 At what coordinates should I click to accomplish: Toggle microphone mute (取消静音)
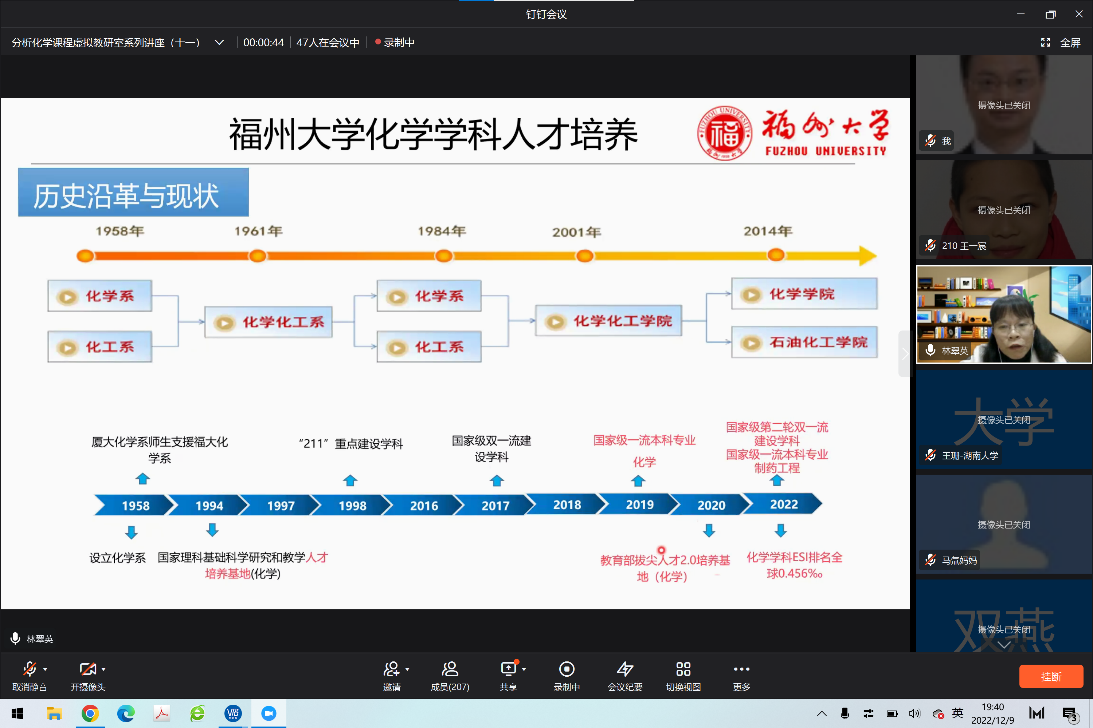click(29, 669)
